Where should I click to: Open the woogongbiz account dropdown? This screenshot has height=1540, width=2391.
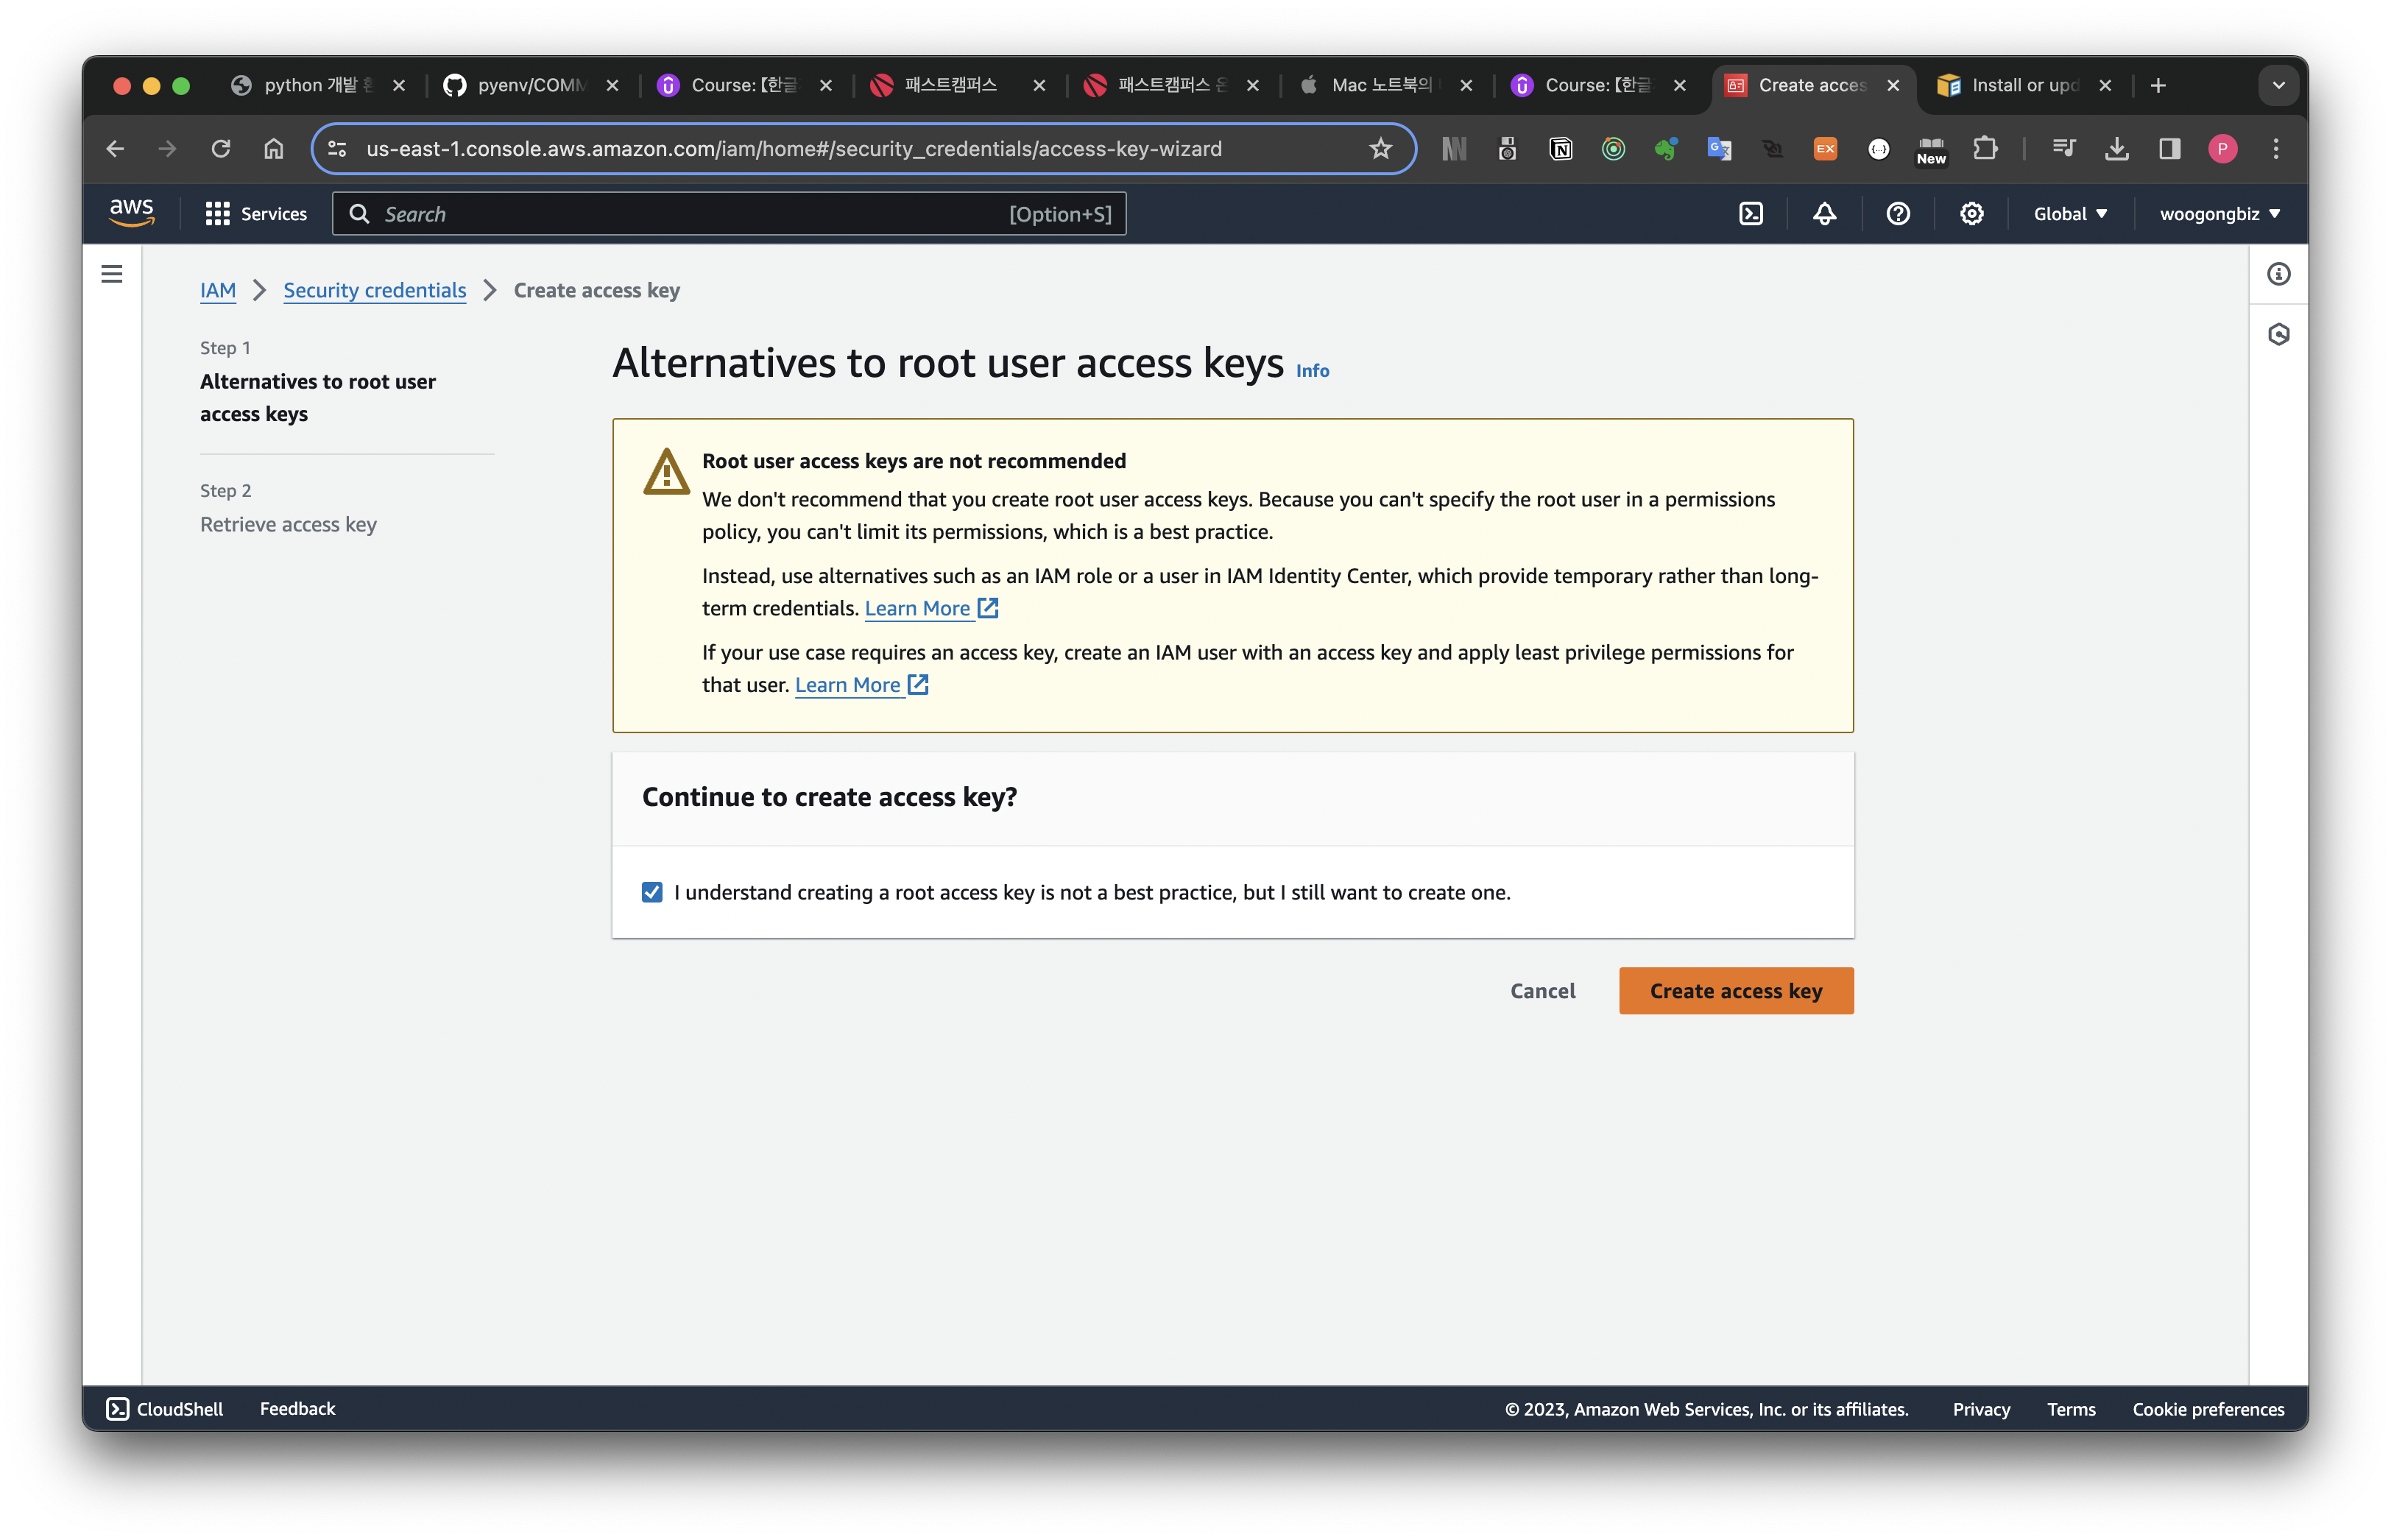2219,214
